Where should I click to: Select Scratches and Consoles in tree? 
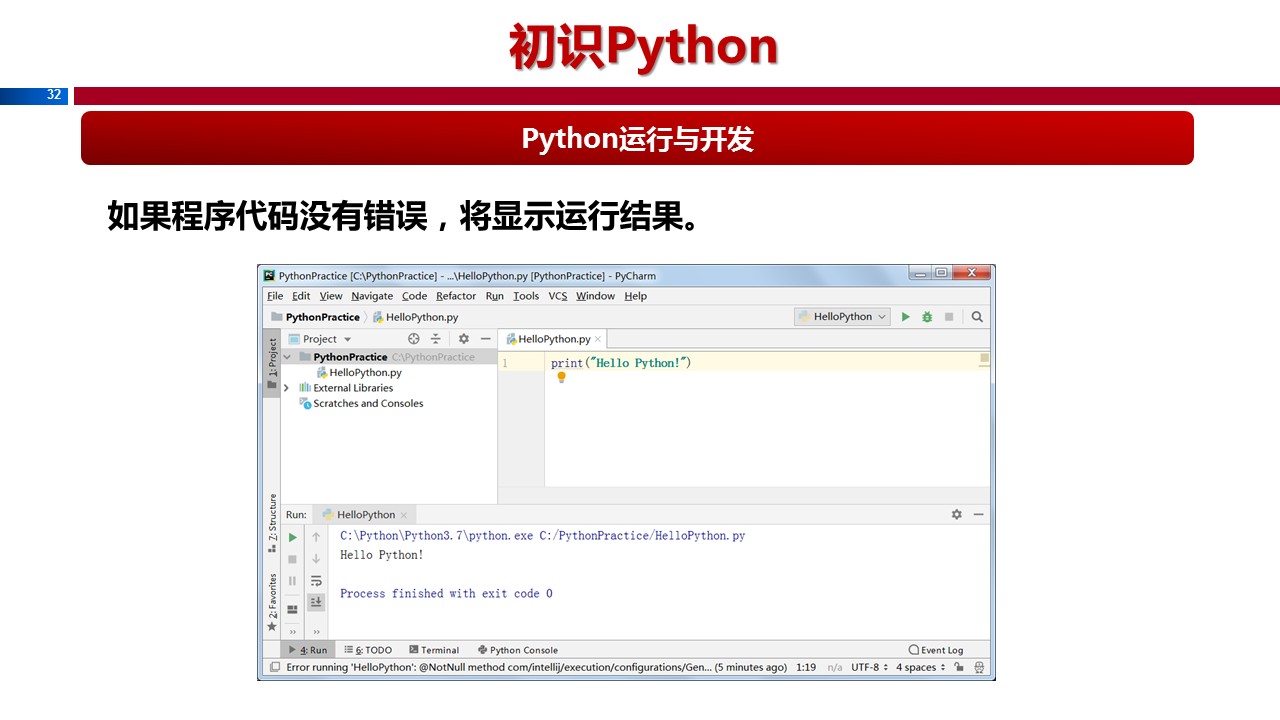[361, 404]
